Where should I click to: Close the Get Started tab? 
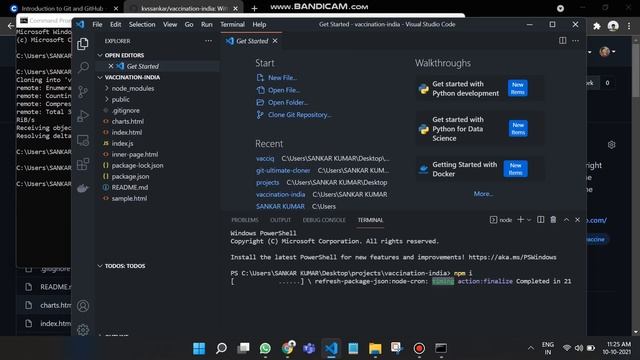(275, 41)
